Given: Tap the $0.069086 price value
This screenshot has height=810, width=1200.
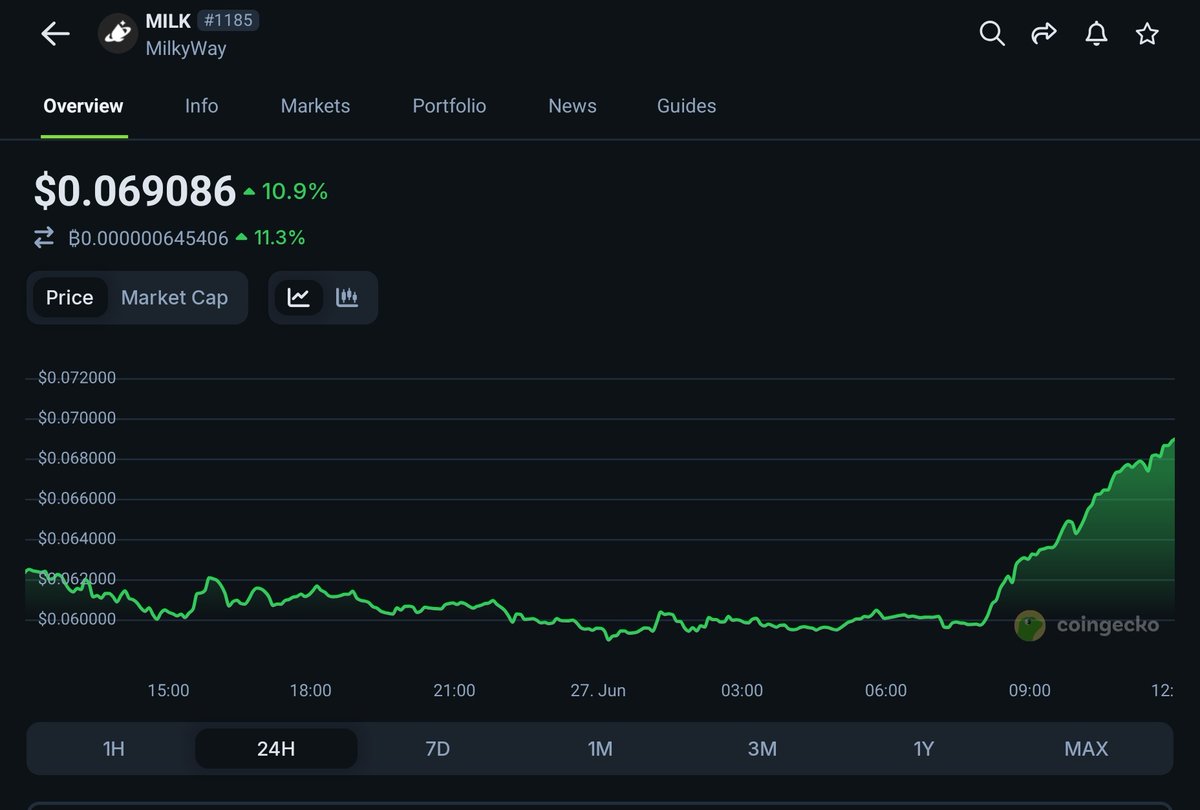Looking at the screenshot, I should tap(135, 191).
